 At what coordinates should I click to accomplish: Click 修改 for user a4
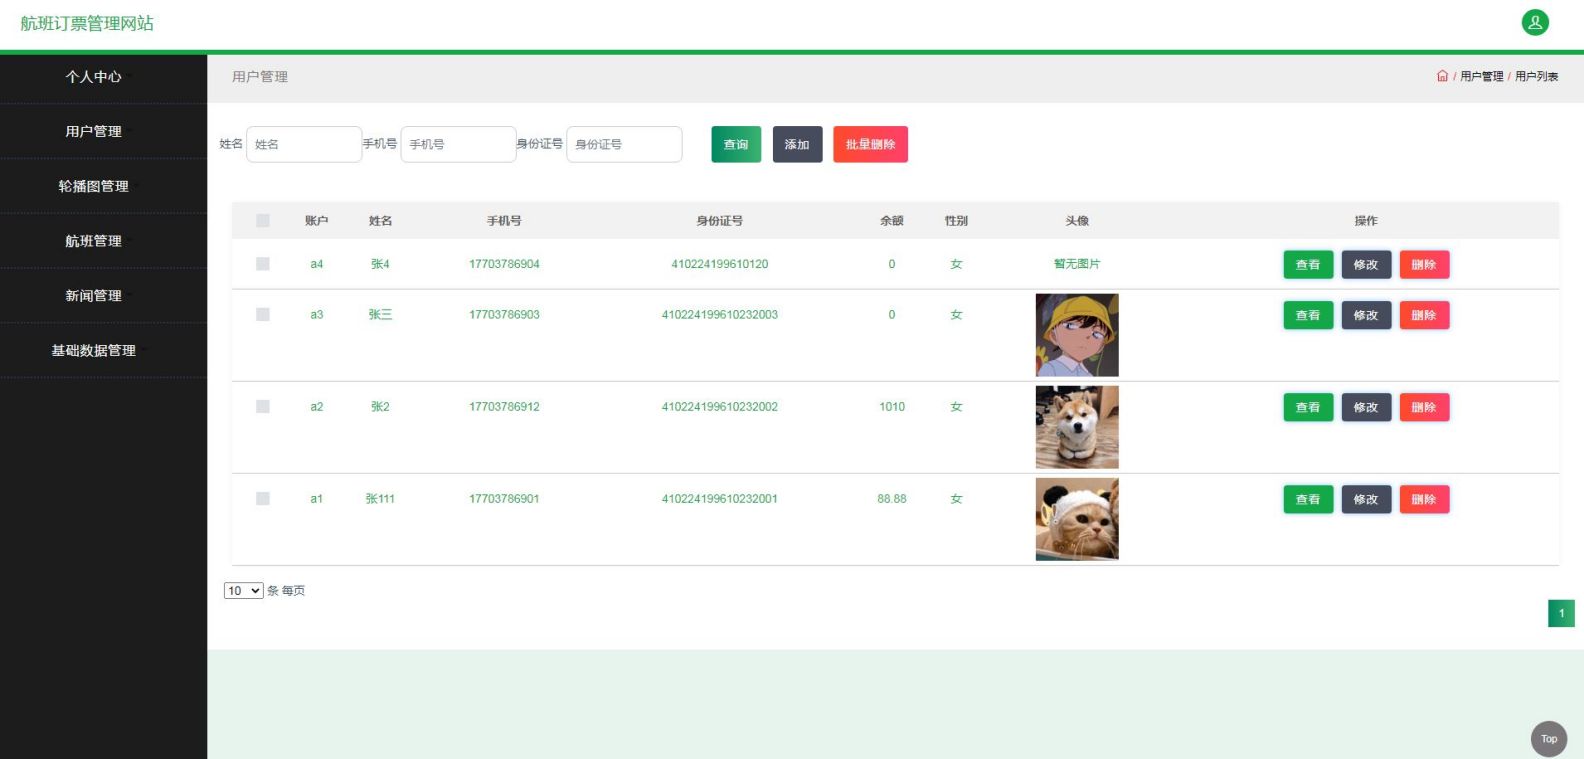click(1366, 265)
